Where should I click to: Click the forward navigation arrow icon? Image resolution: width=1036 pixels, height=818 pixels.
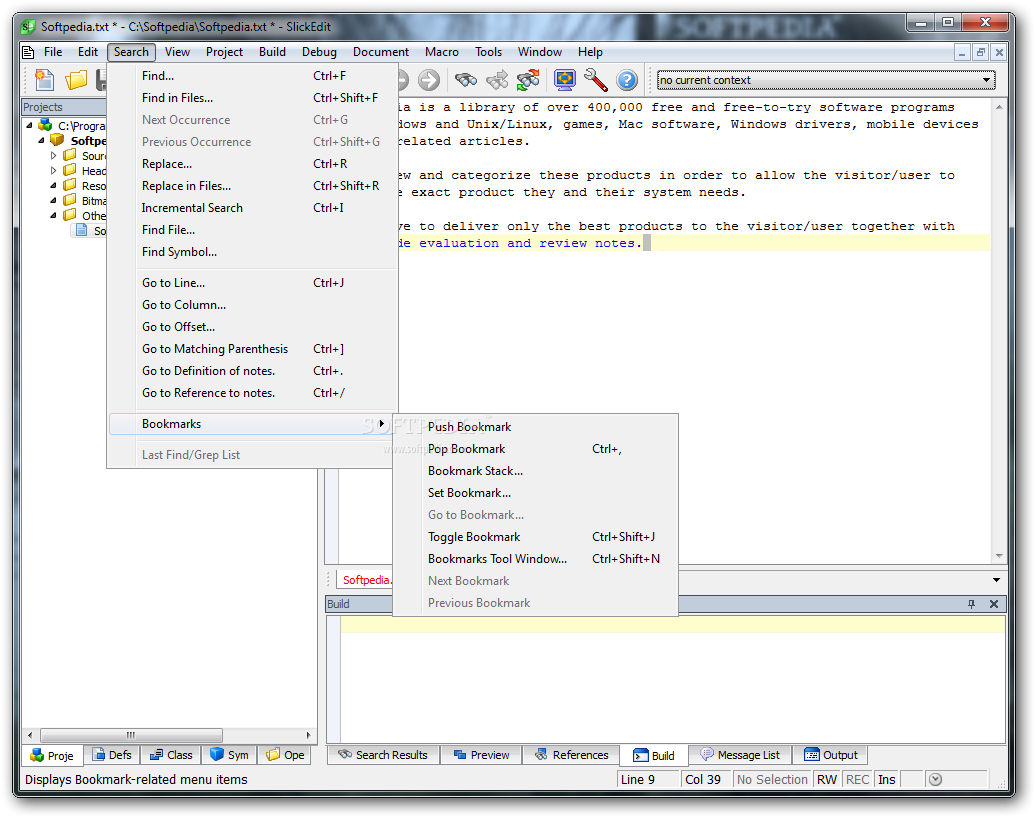[429, 80]
